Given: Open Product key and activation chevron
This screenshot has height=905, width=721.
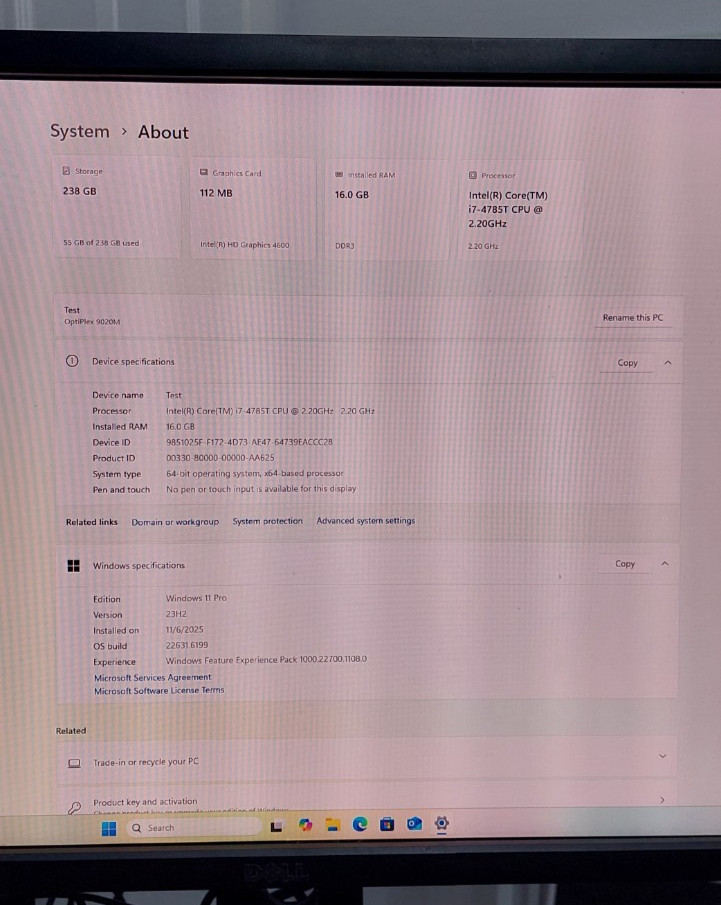Looking at the screenshot, I should coord(662,799).
